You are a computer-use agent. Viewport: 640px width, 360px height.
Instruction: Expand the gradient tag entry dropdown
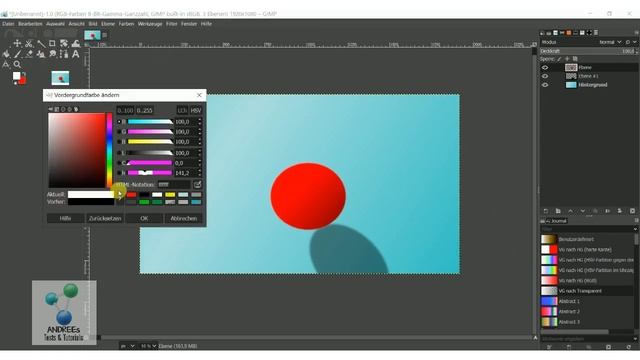click(635, 339)
